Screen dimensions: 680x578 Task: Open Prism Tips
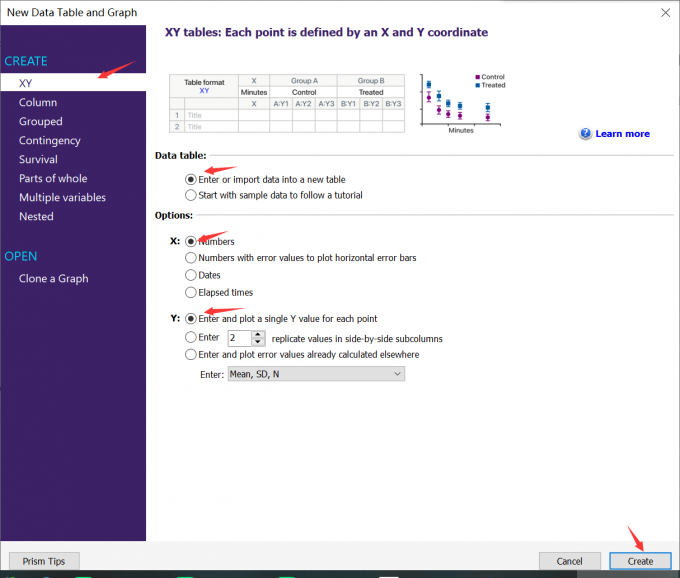click(44, 561)
